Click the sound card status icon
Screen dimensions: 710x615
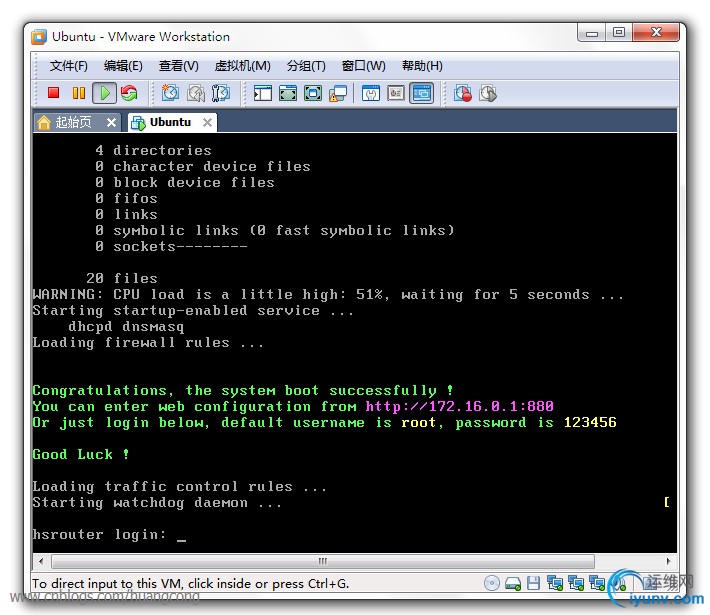tap(618, 583)
